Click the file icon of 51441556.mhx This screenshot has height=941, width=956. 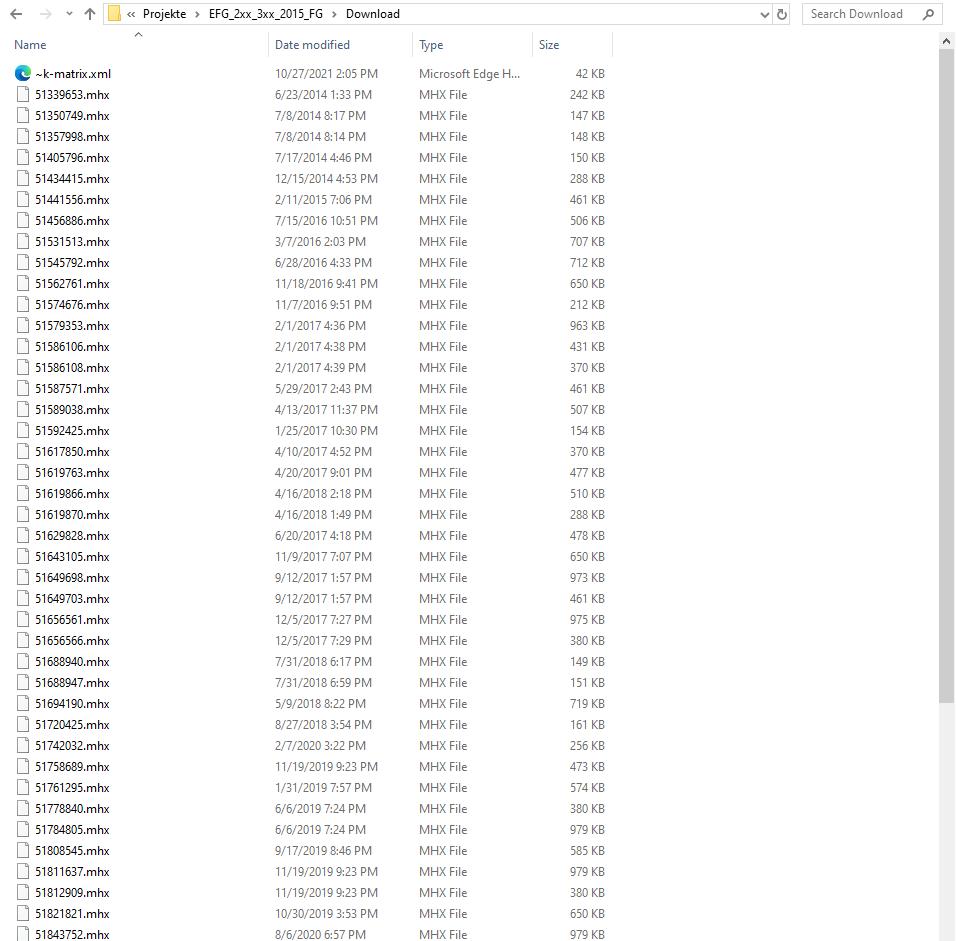pyautogui.click(x=23, y=199)
